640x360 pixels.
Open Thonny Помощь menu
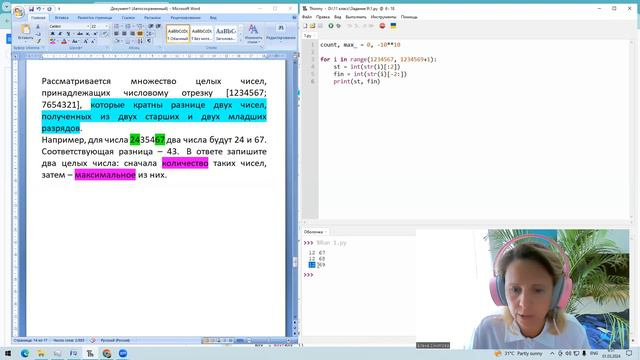click(409, 17)
